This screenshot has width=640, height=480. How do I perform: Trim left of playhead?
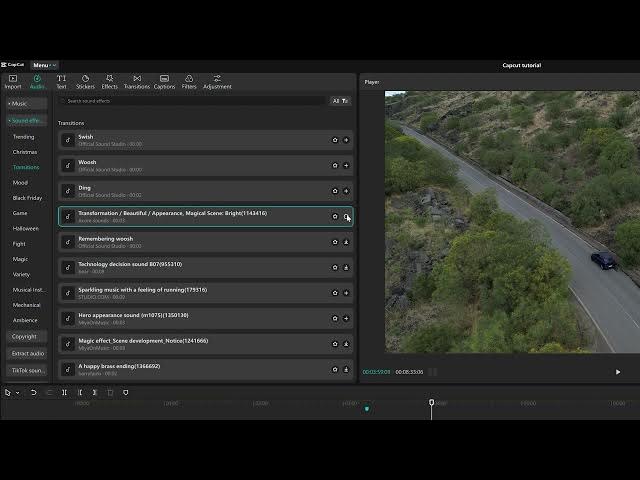[80, 393]
